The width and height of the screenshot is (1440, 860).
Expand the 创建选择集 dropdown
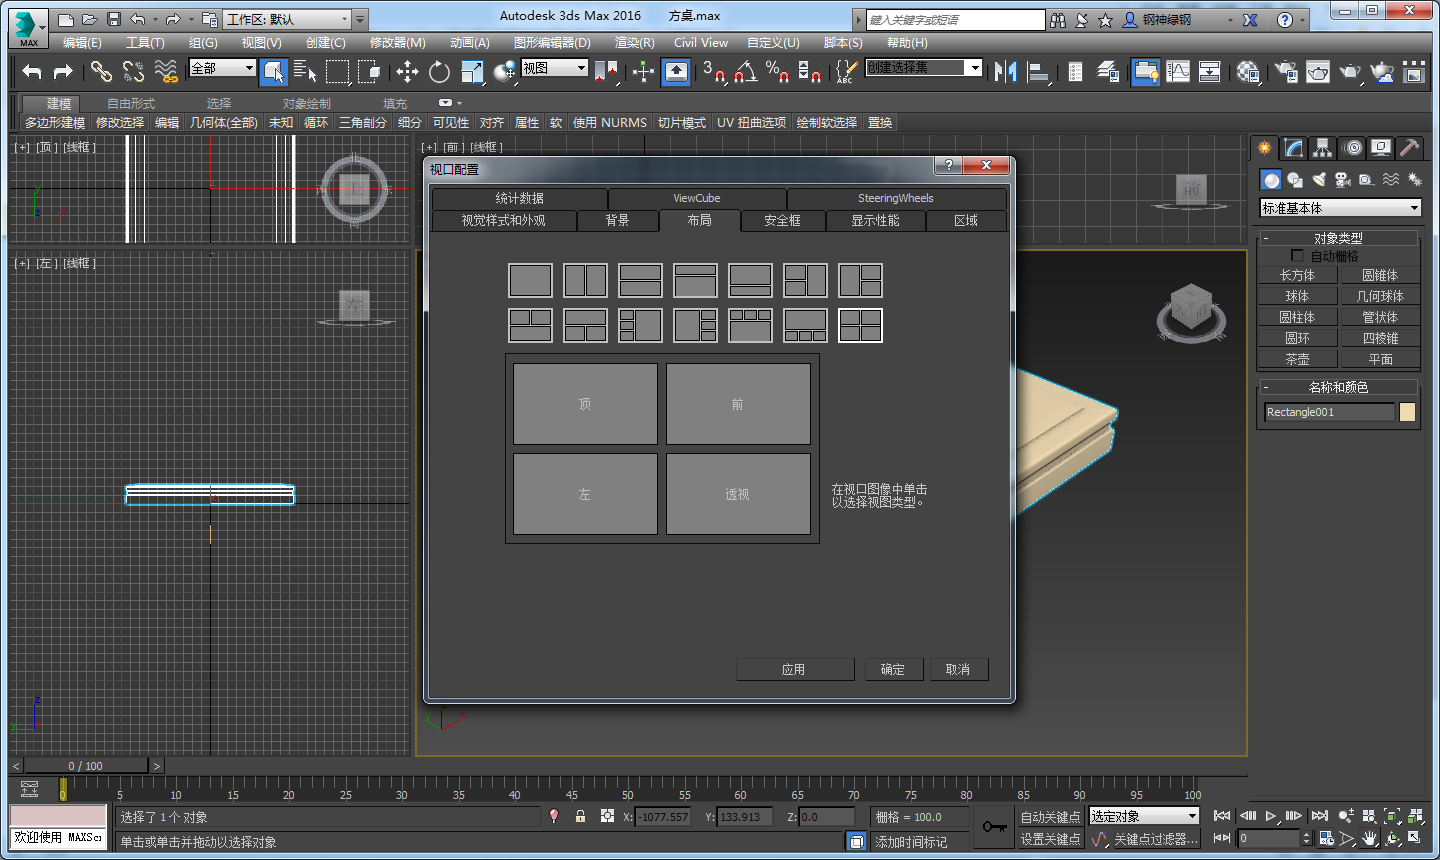[x=974, y=67]
